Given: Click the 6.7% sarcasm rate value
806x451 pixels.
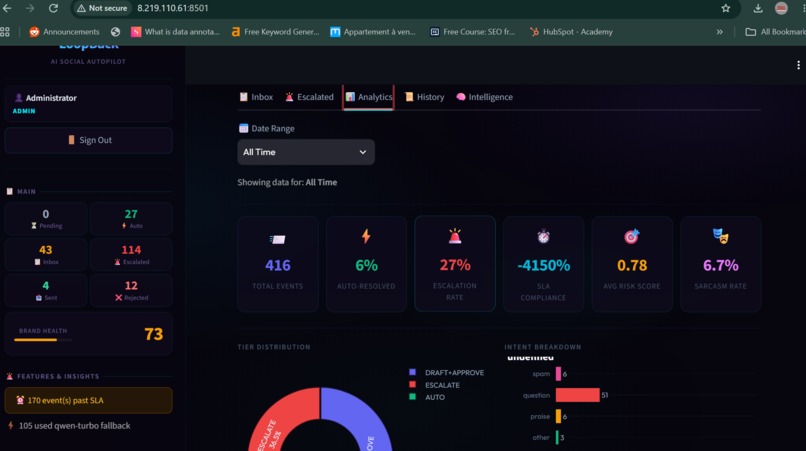Looking at the screenshot, I should pyautogui.click(x=721, y=265).
